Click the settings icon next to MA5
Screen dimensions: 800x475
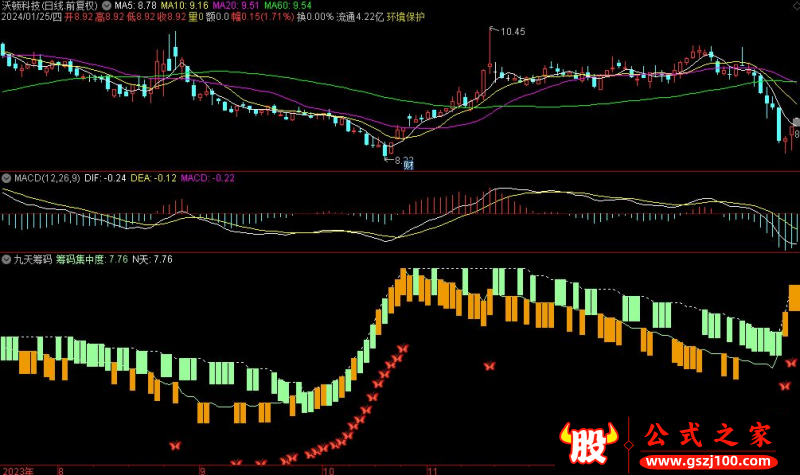pyautogui.click(x=107, y=5)
